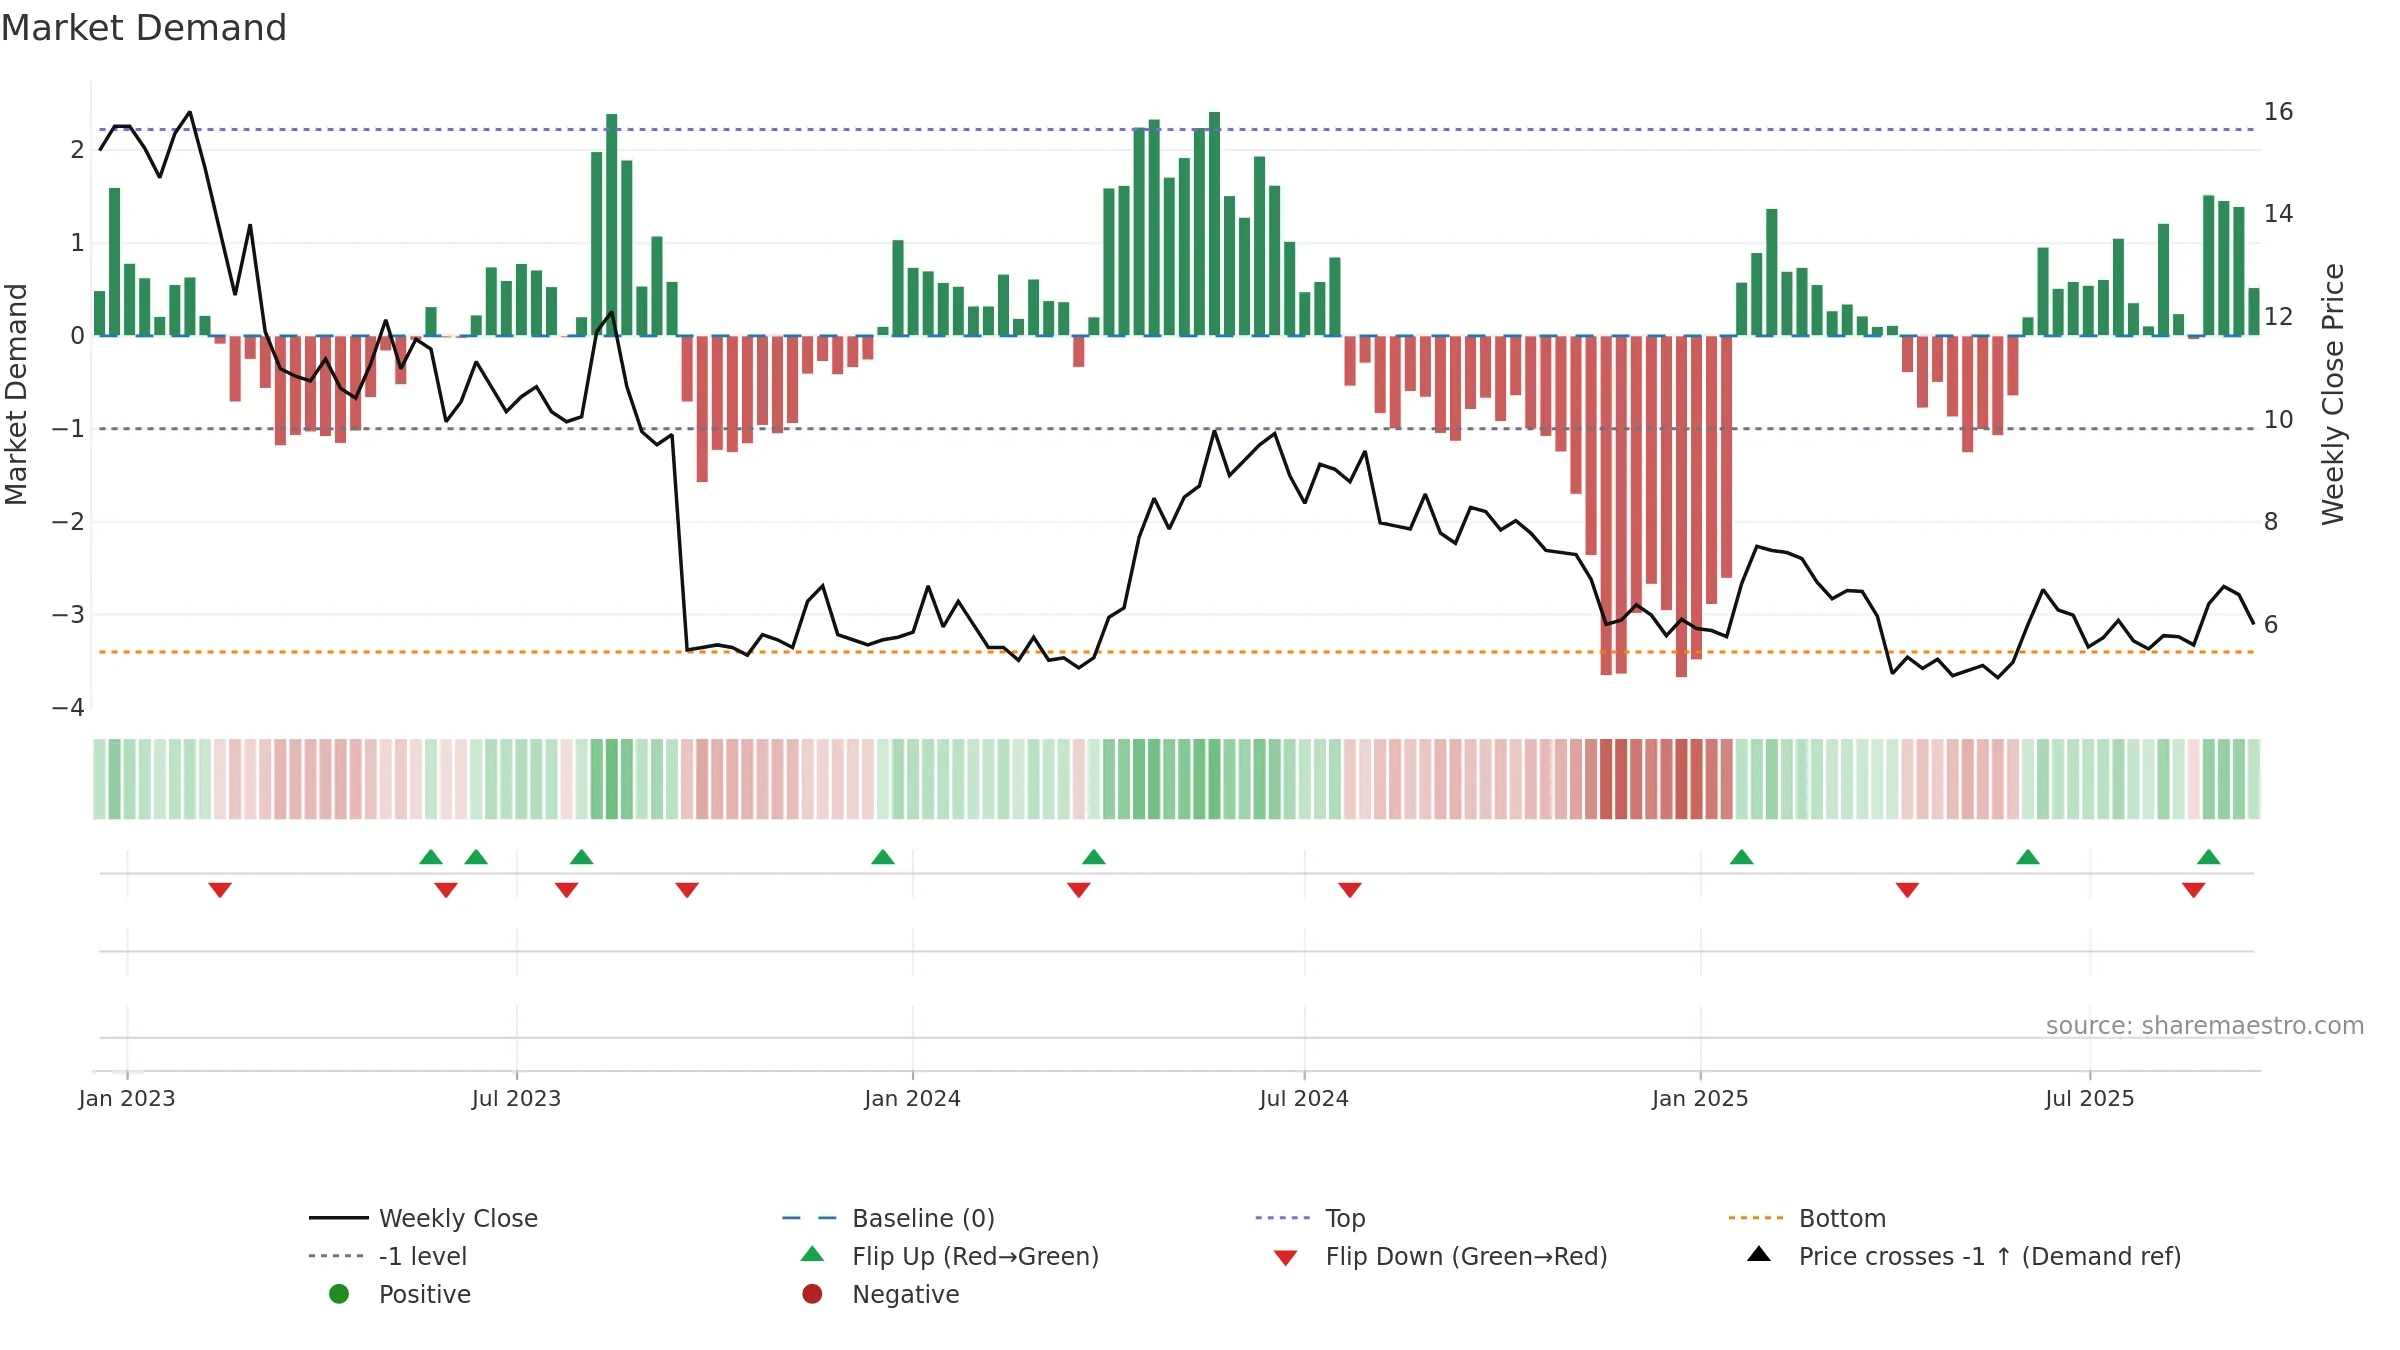Click the Jul 2023 x-axis label
Image resolution: width=2400 pixels, height=1350 pixels.
point(516,1098)
